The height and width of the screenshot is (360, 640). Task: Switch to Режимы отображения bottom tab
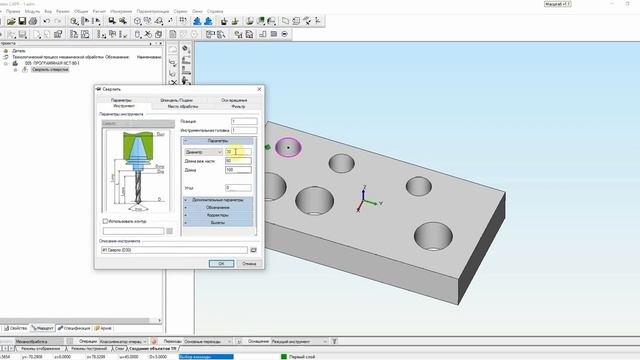(40, 349)
